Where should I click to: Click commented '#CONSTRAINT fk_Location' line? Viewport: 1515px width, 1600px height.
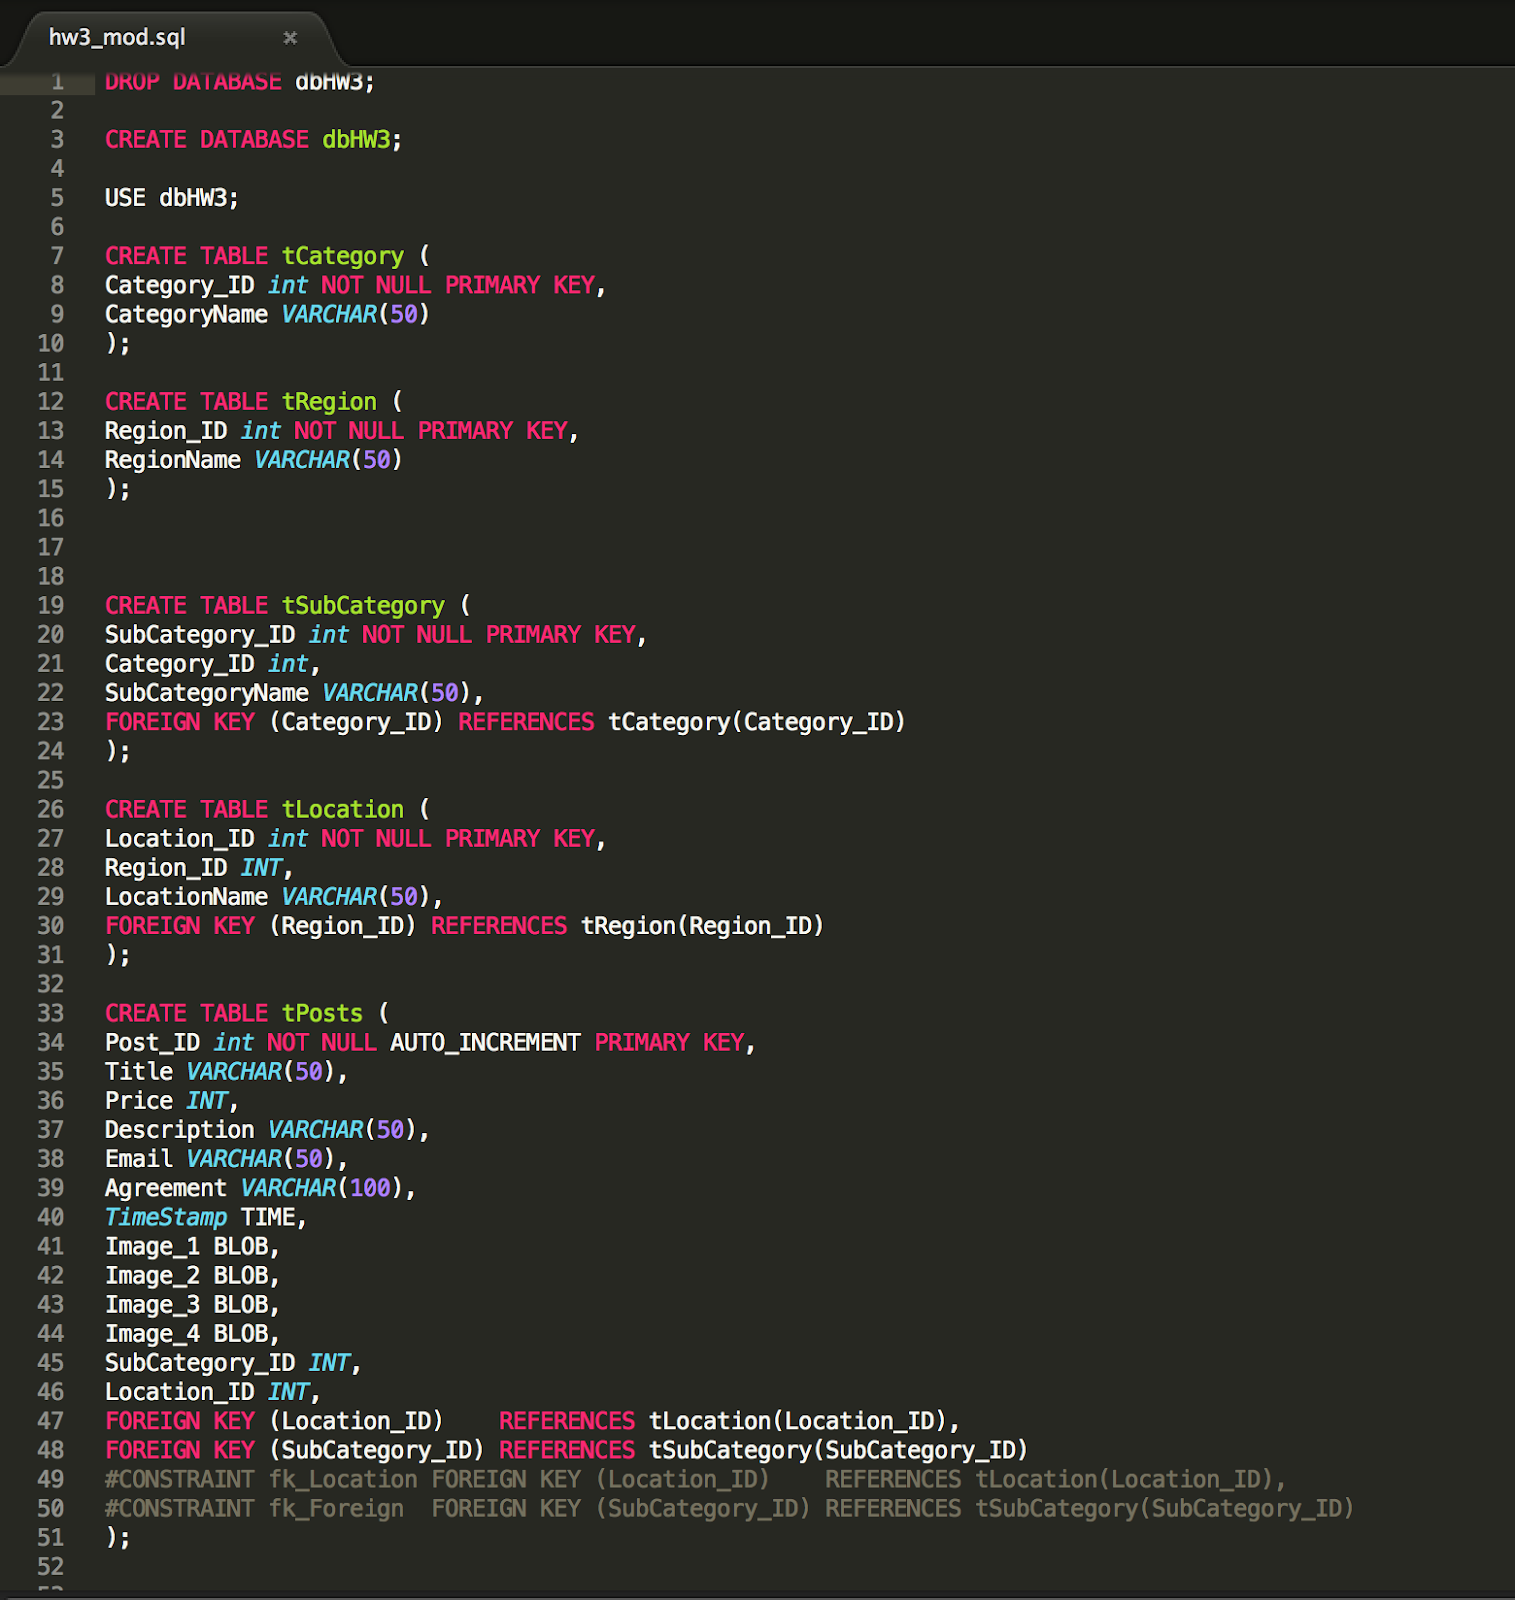(695, 1479)
